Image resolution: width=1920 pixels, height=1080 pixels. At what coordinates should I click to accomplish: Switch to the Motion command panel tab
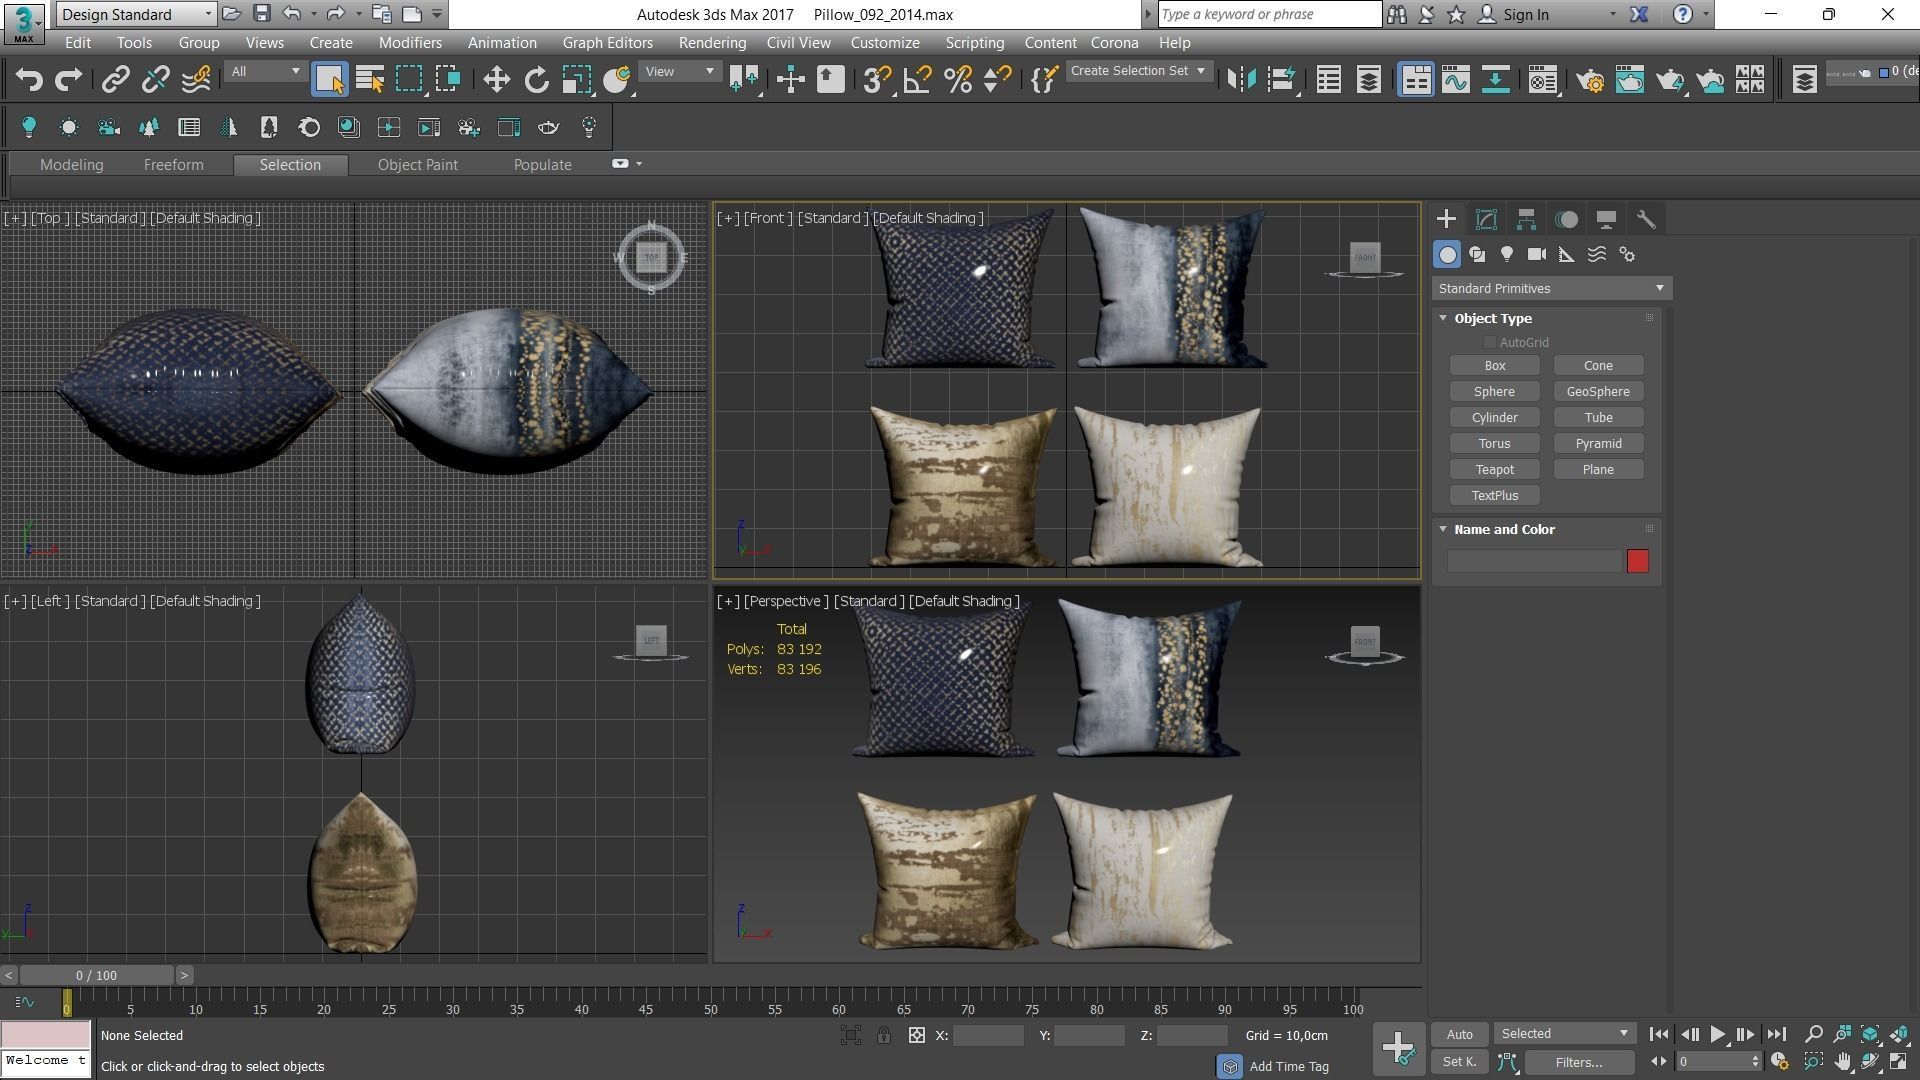click(x=1566, y=219)
